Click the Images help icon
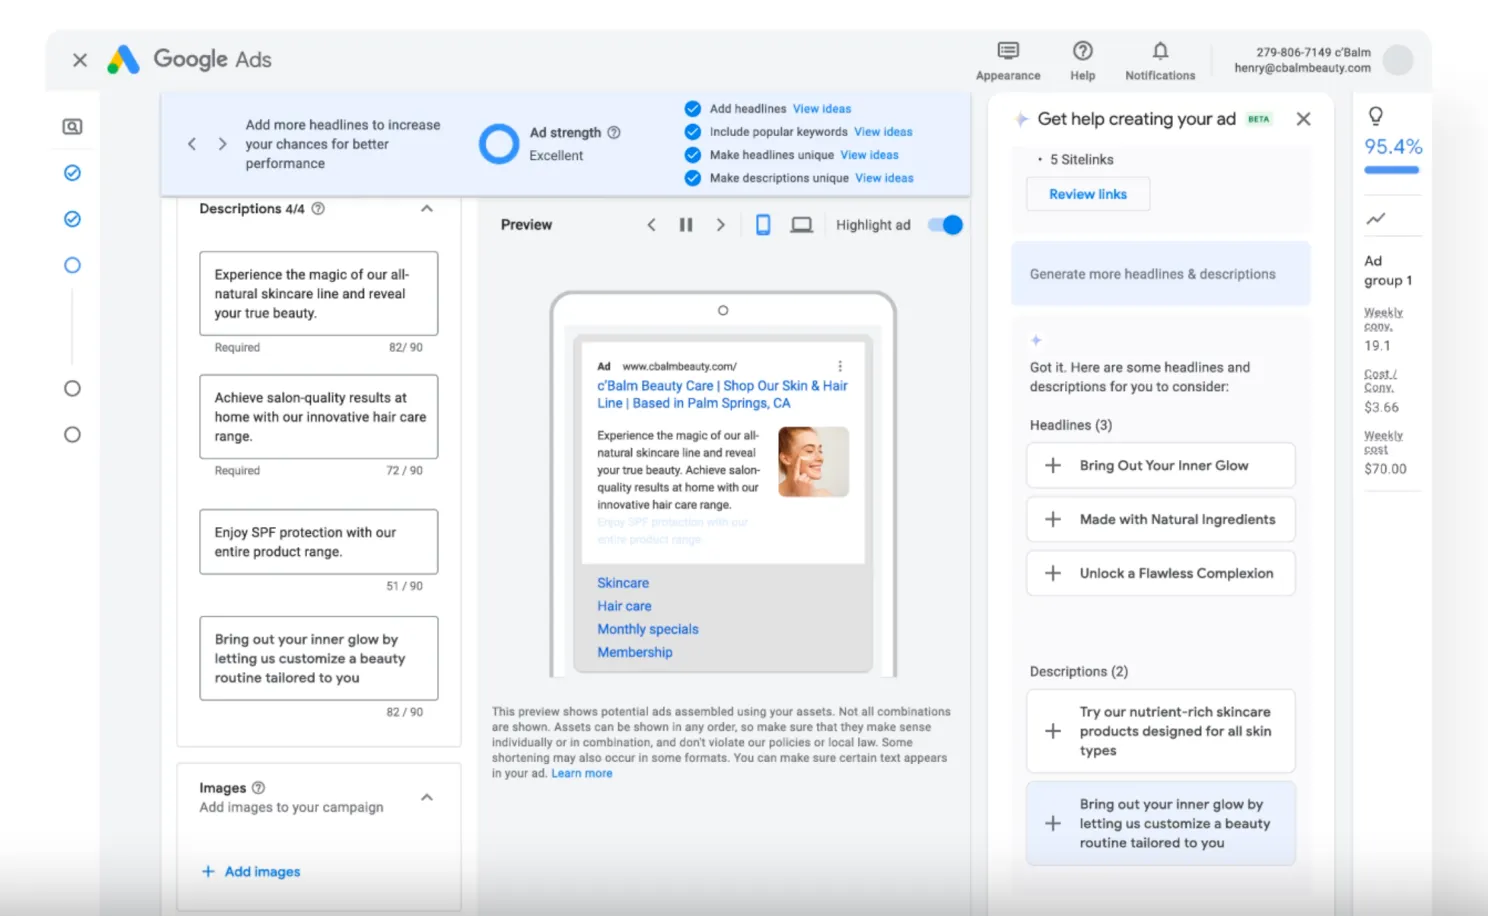 [258, 788]
